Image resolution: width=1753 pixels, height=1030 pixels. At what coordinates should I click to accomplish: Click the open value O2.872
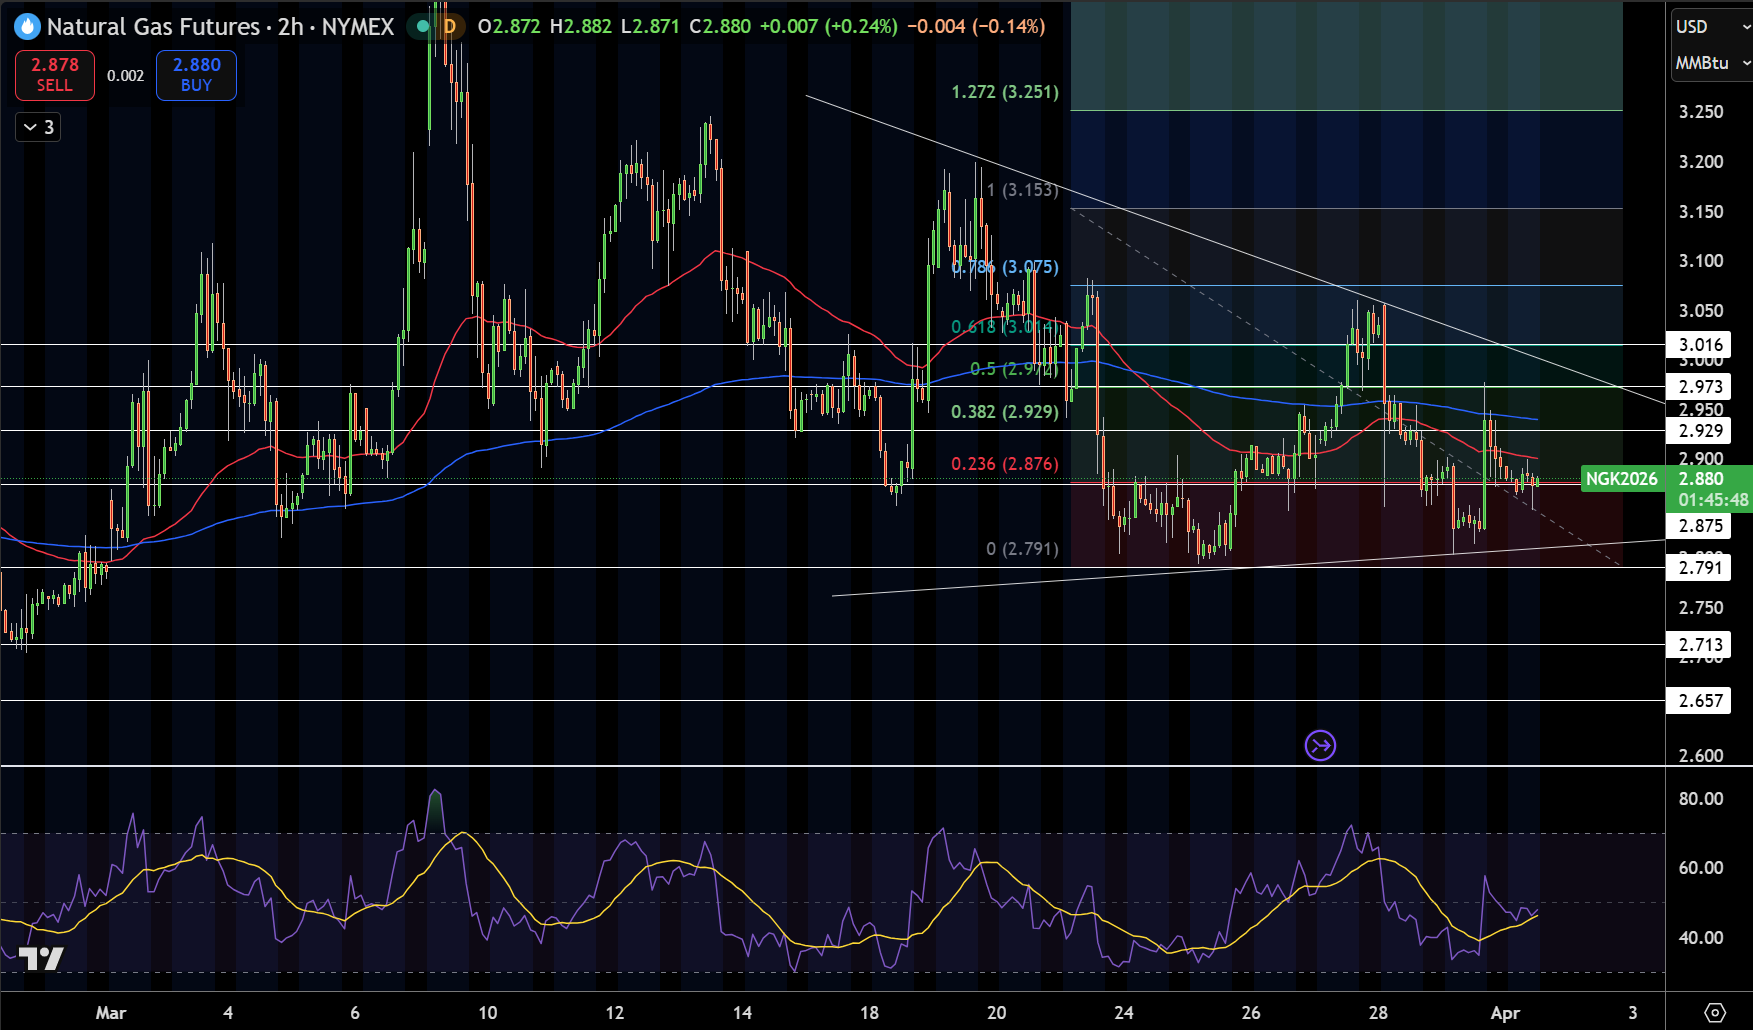click(x=509, y=27)
